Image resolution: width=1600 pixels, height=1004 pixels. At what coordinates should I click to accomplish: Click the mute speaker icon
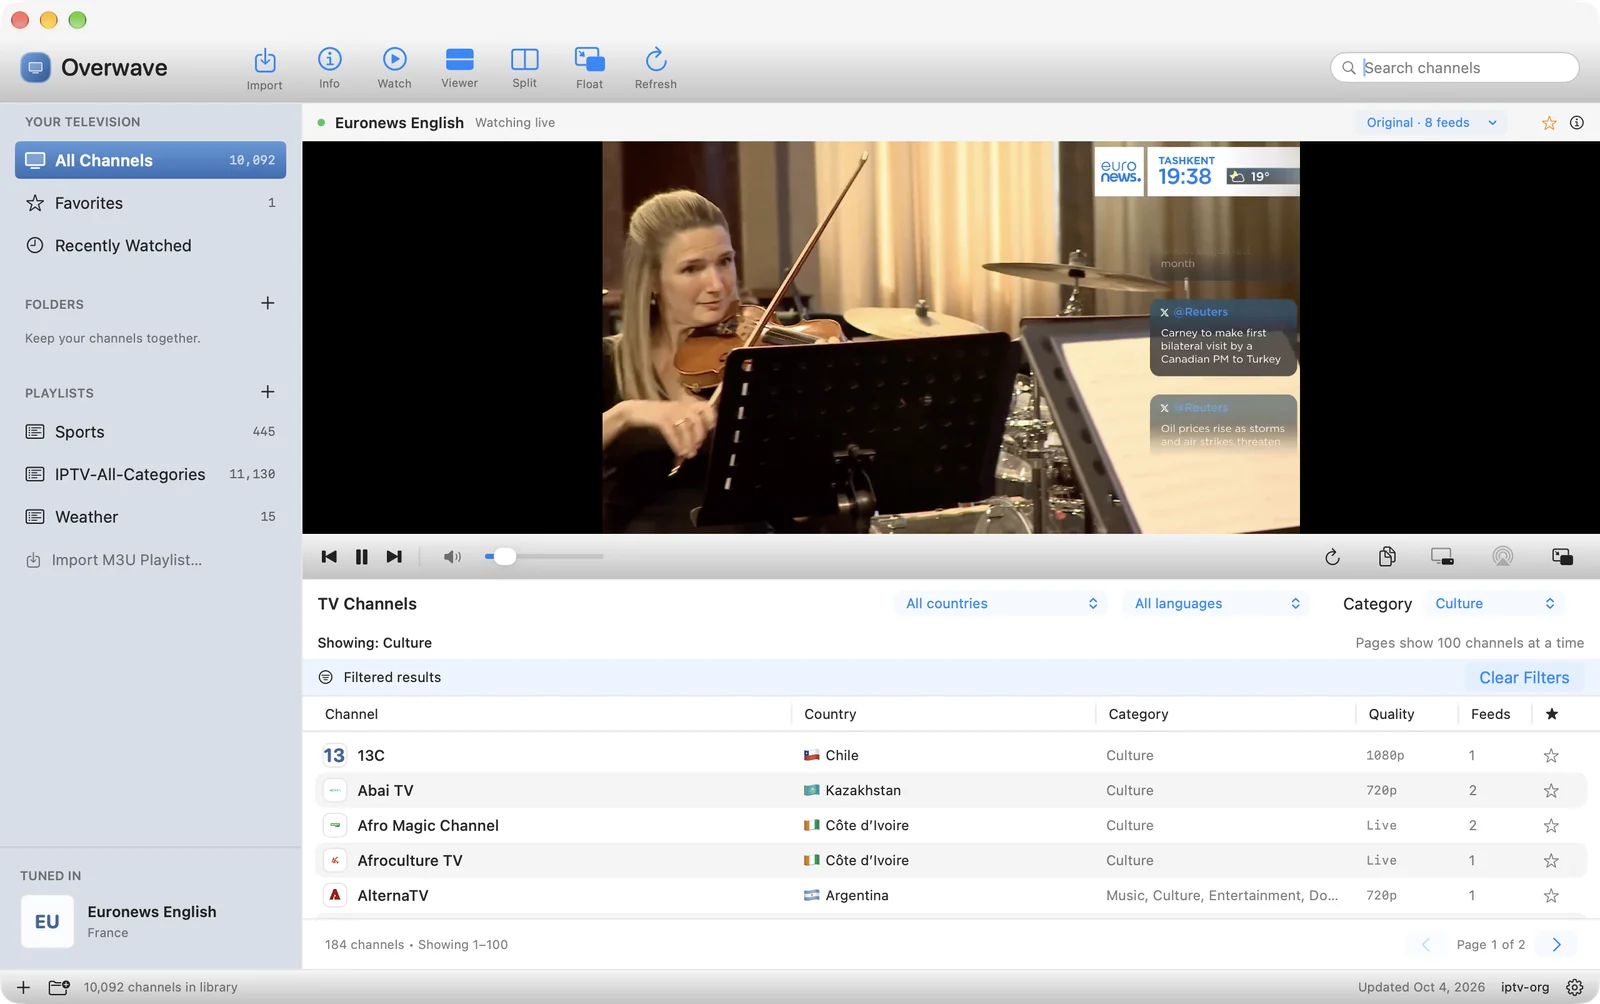[452, 557]
